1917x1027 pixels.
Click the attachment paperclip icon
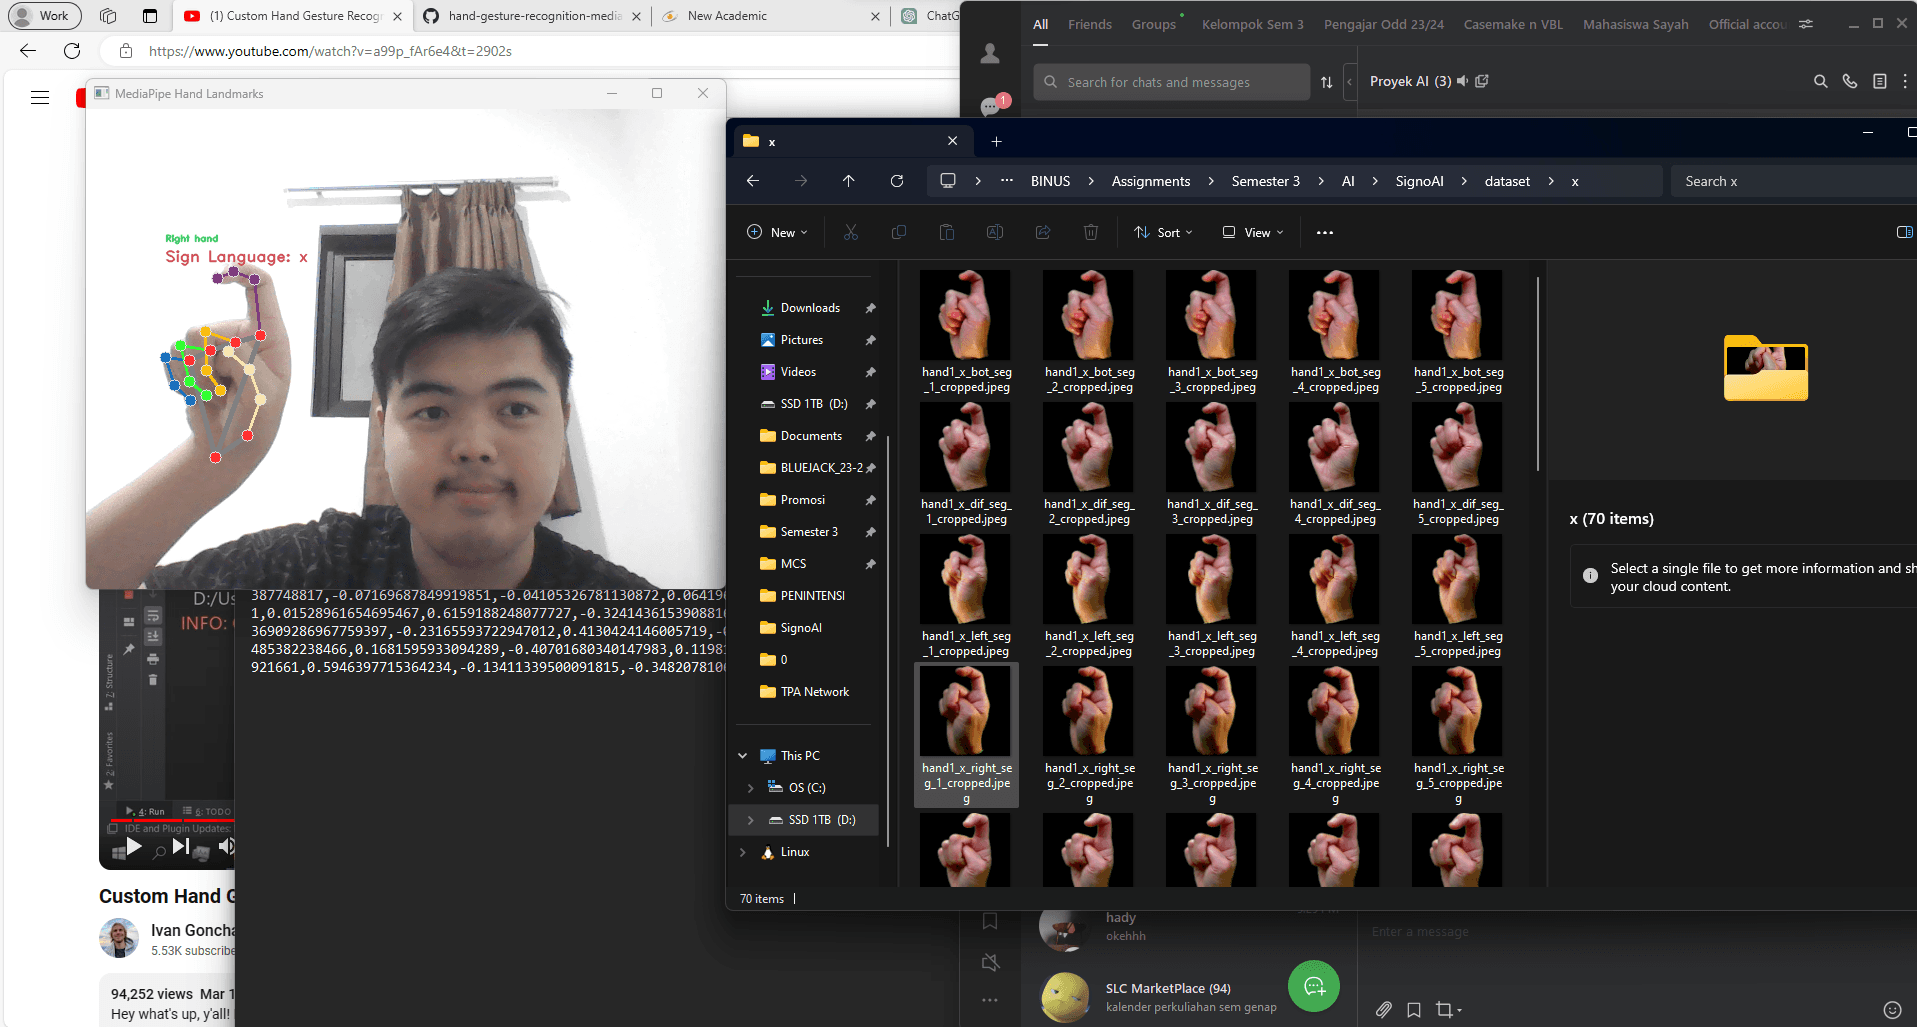click(x=1383, y=1010)
